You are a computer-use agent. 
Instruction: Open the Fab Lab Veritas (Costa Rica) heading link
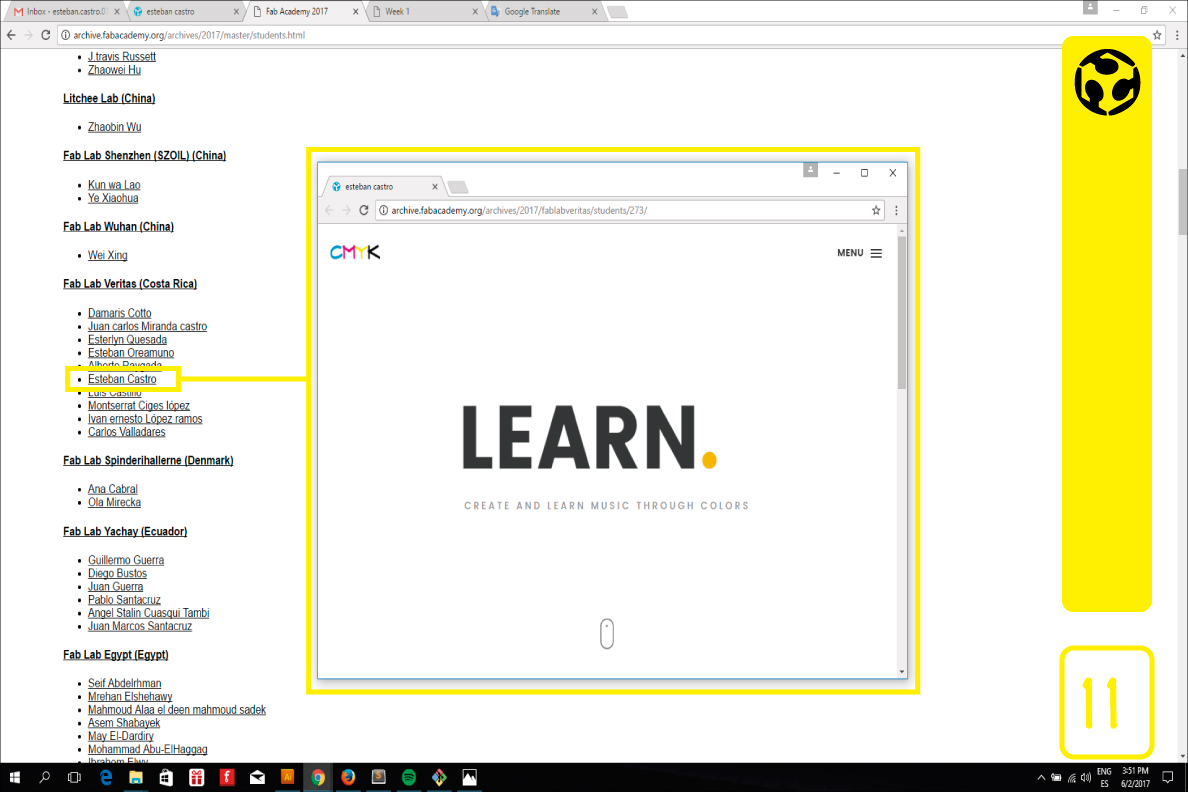click(130, 283)
